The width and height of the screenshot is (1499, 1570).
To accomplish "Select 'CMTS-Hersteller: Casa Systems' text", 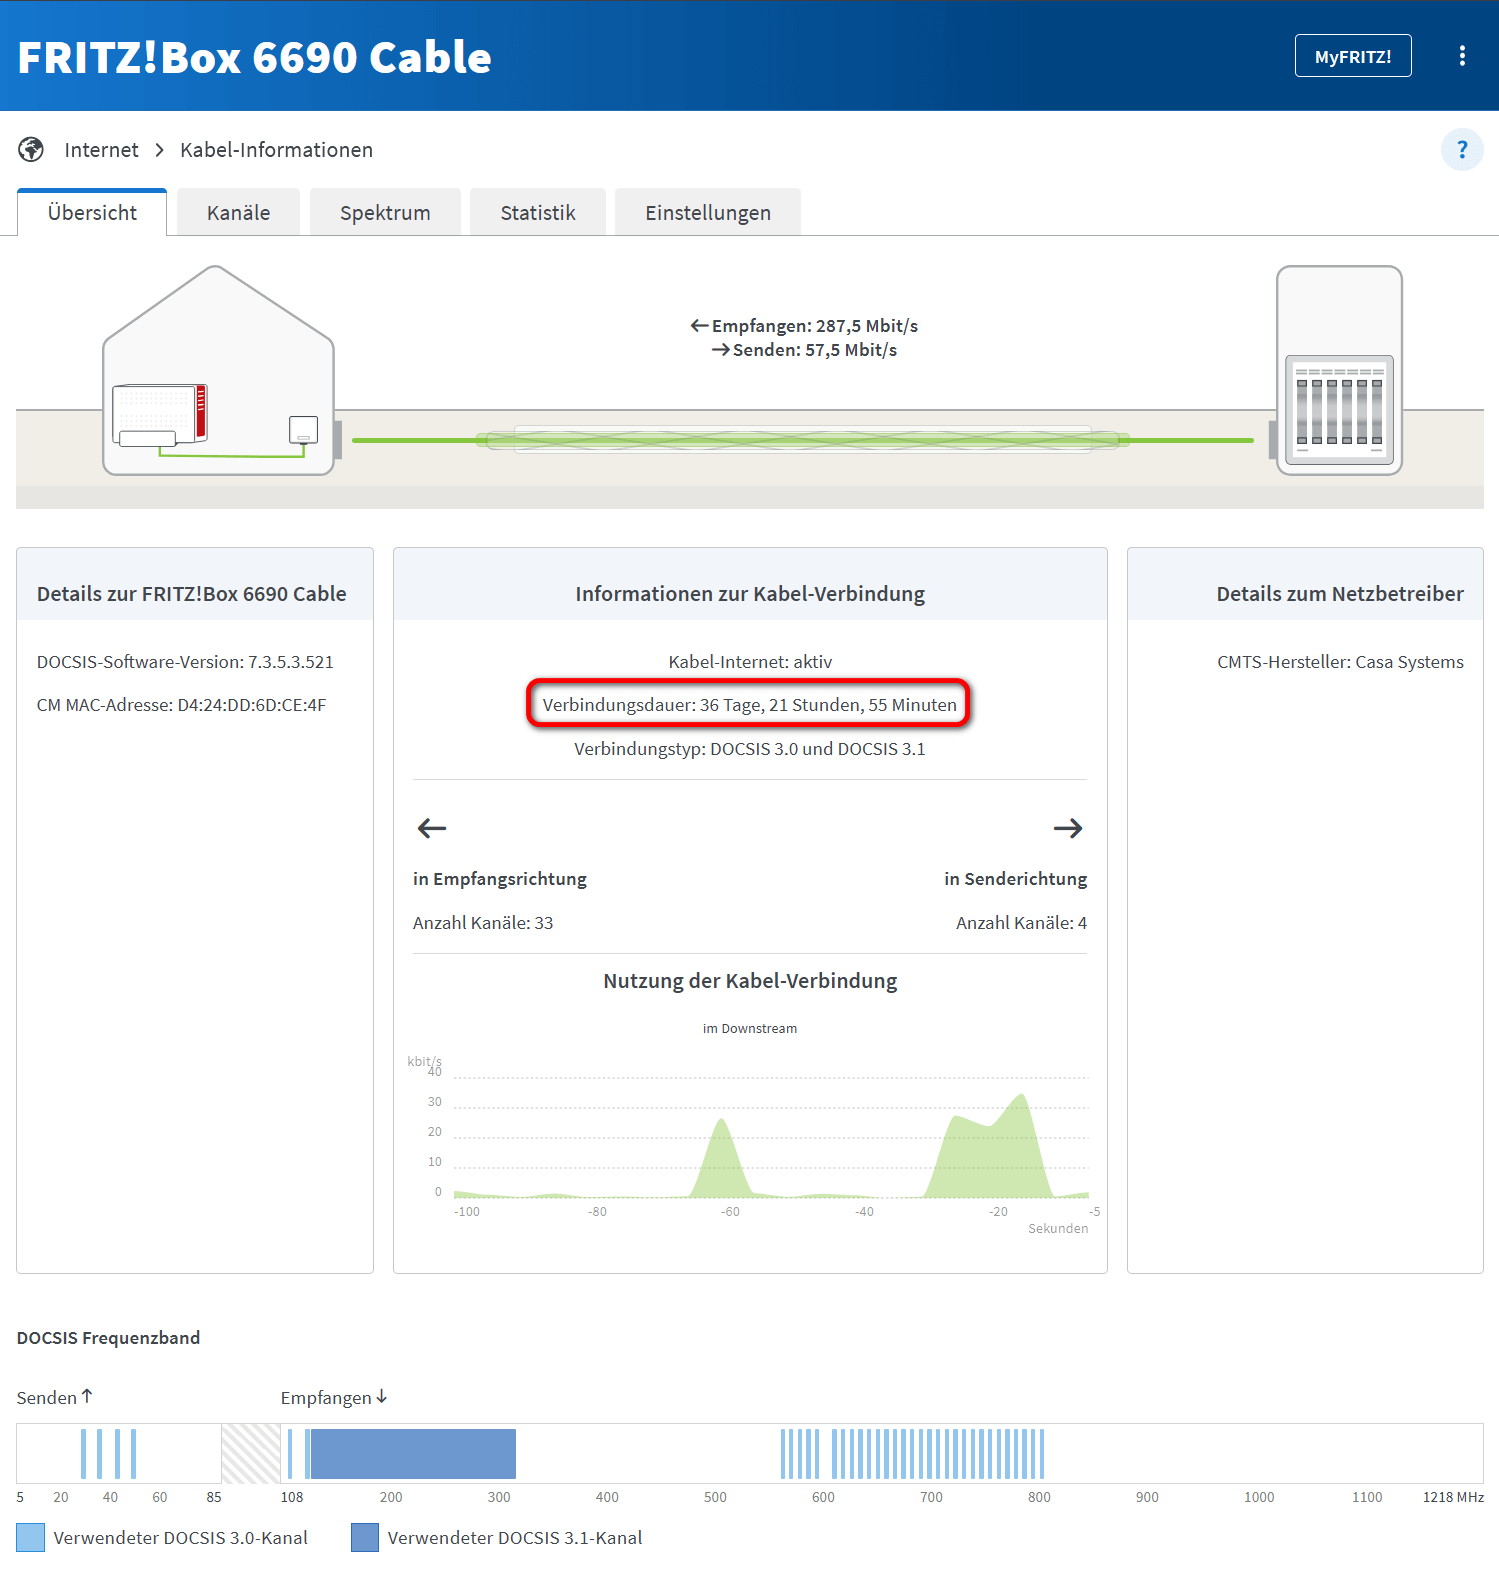I will point(1340,662).
